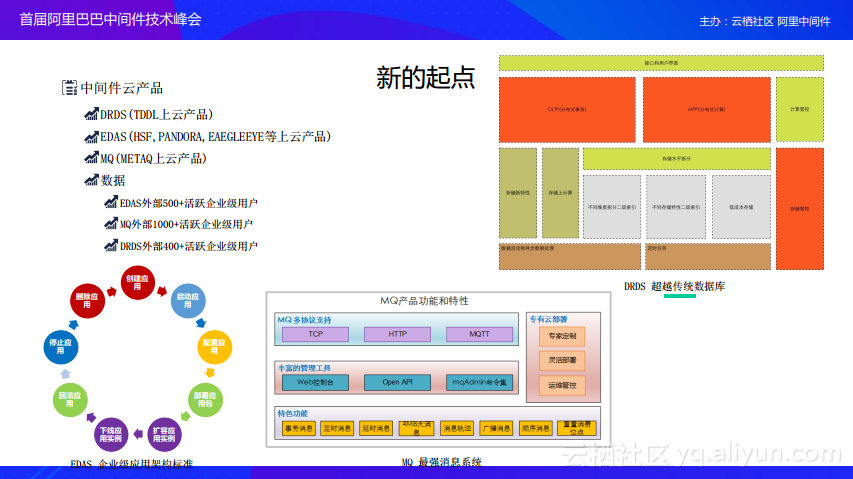Click the green 存储水平拆分 bar
This screenshot has height=479, width=853.
677,159
